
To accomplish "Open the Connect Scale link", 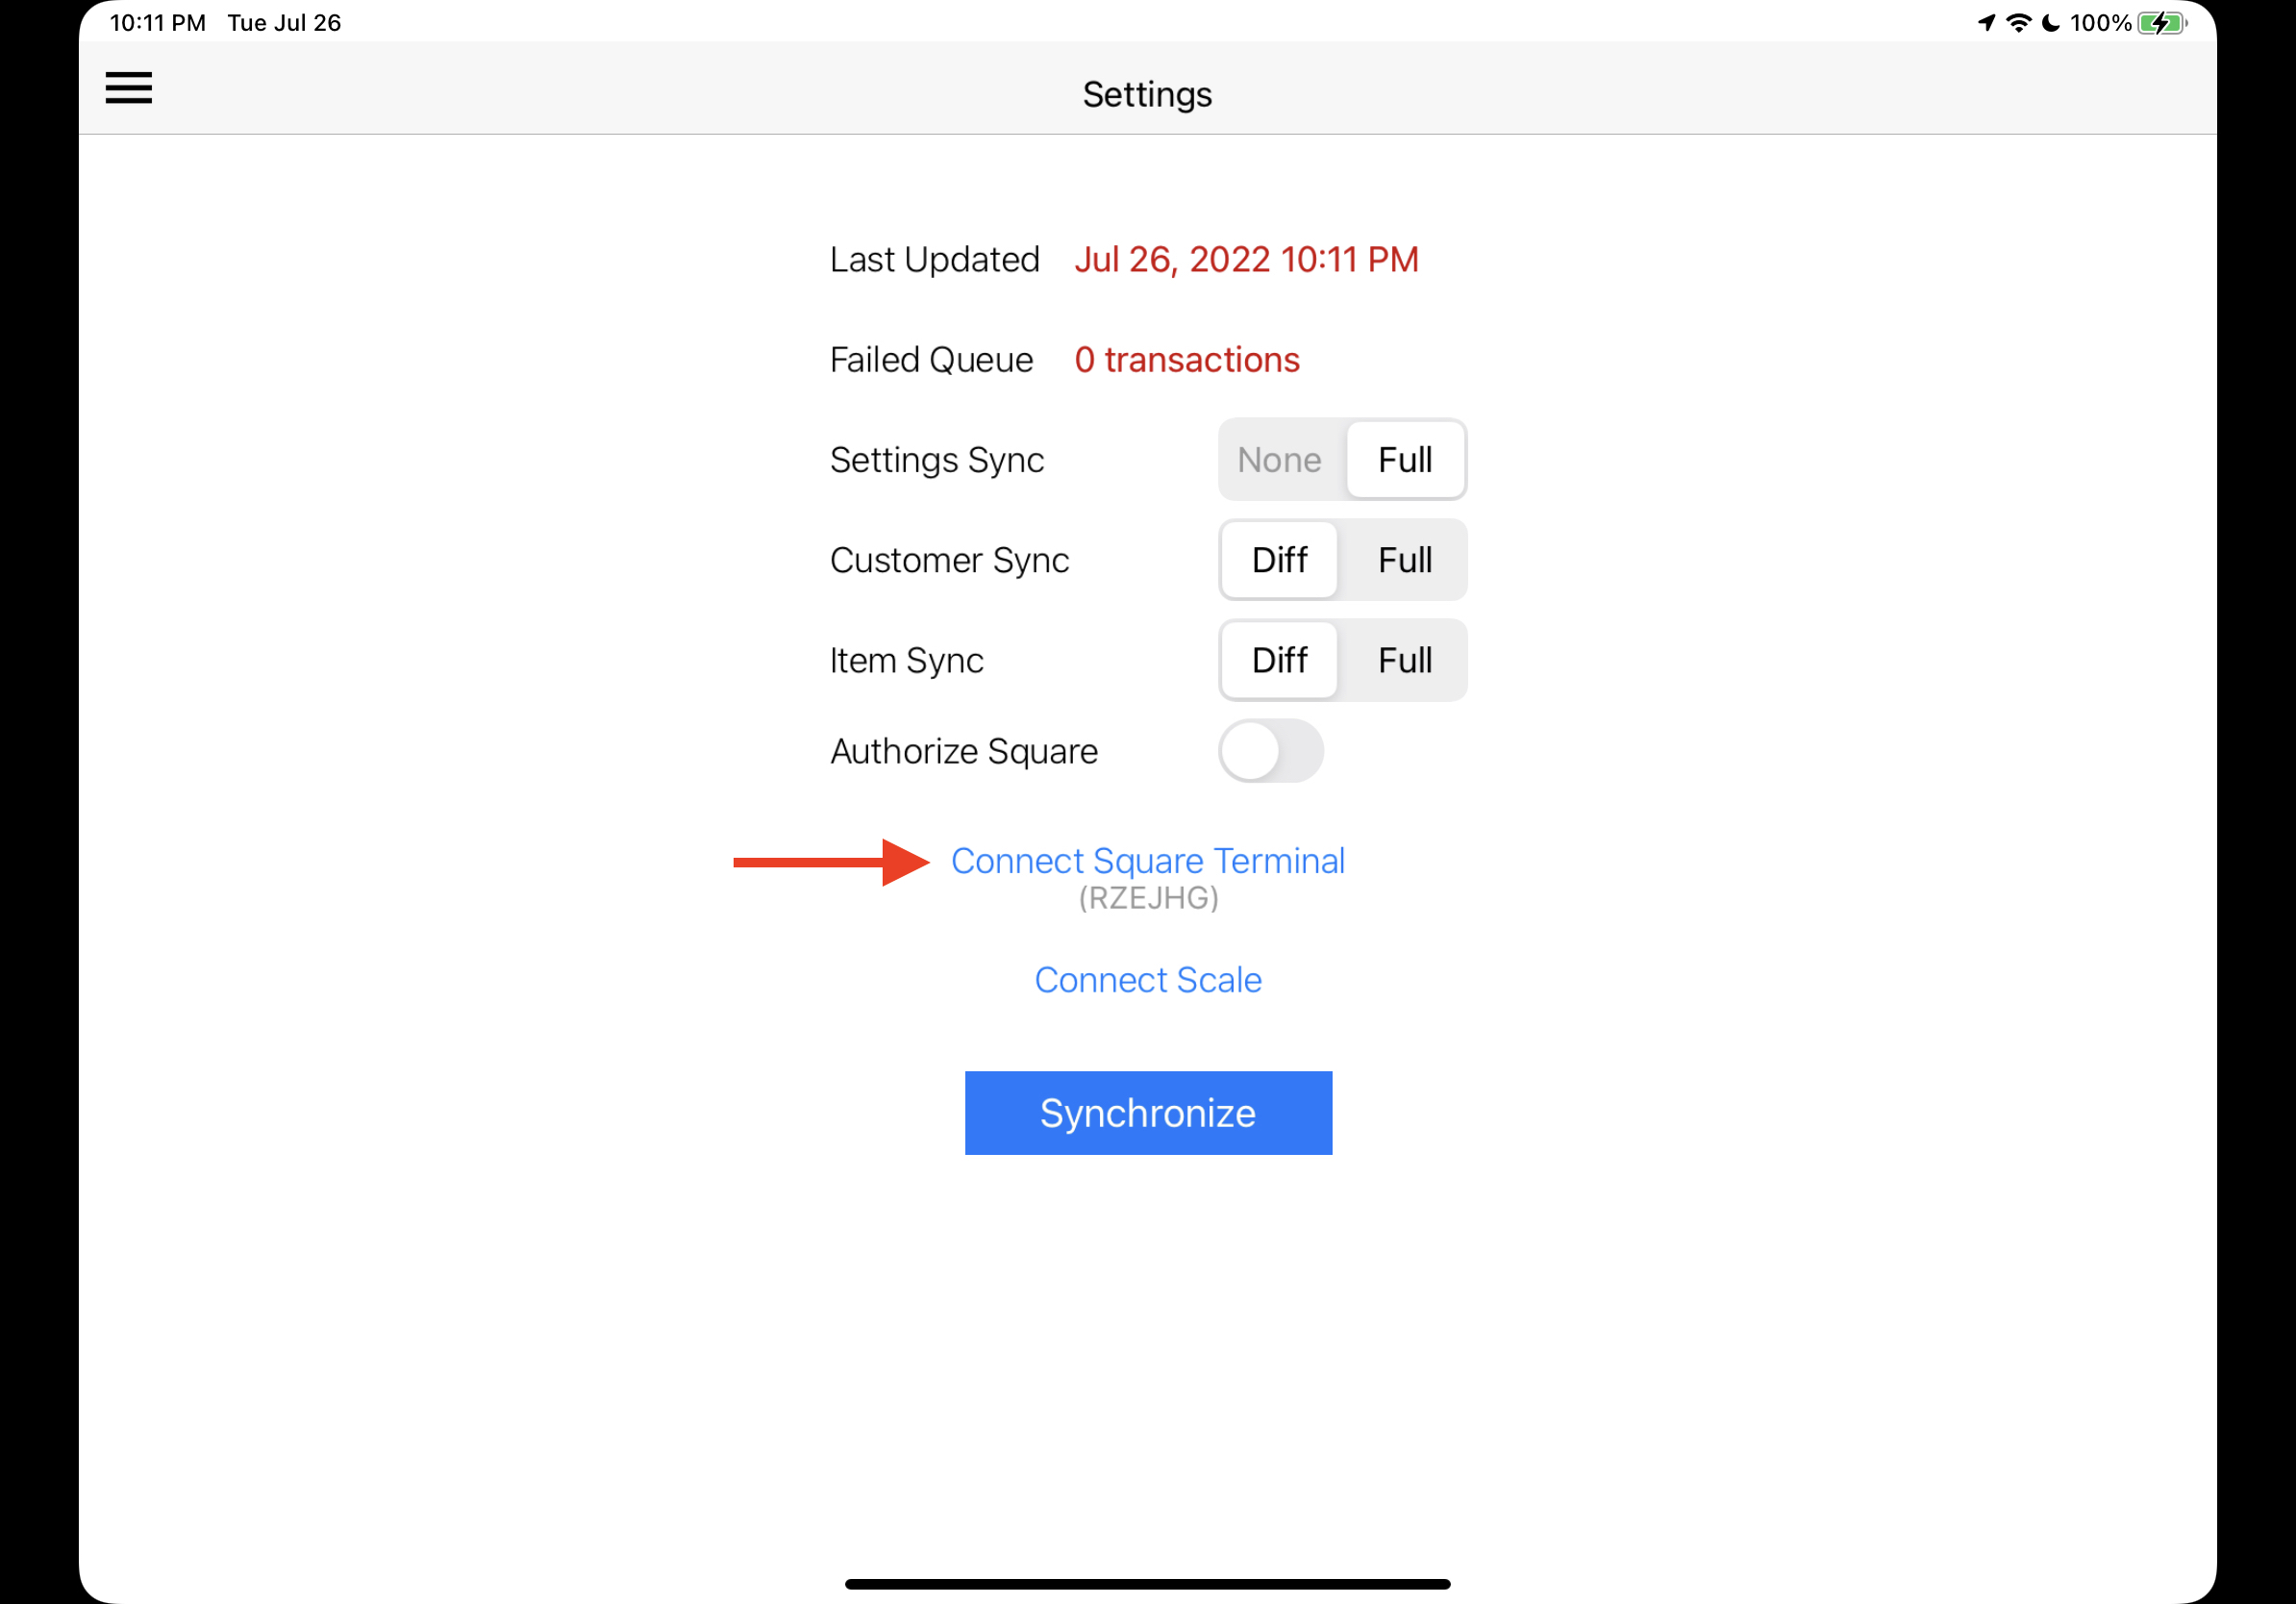I will click(x=1147, y=980).
